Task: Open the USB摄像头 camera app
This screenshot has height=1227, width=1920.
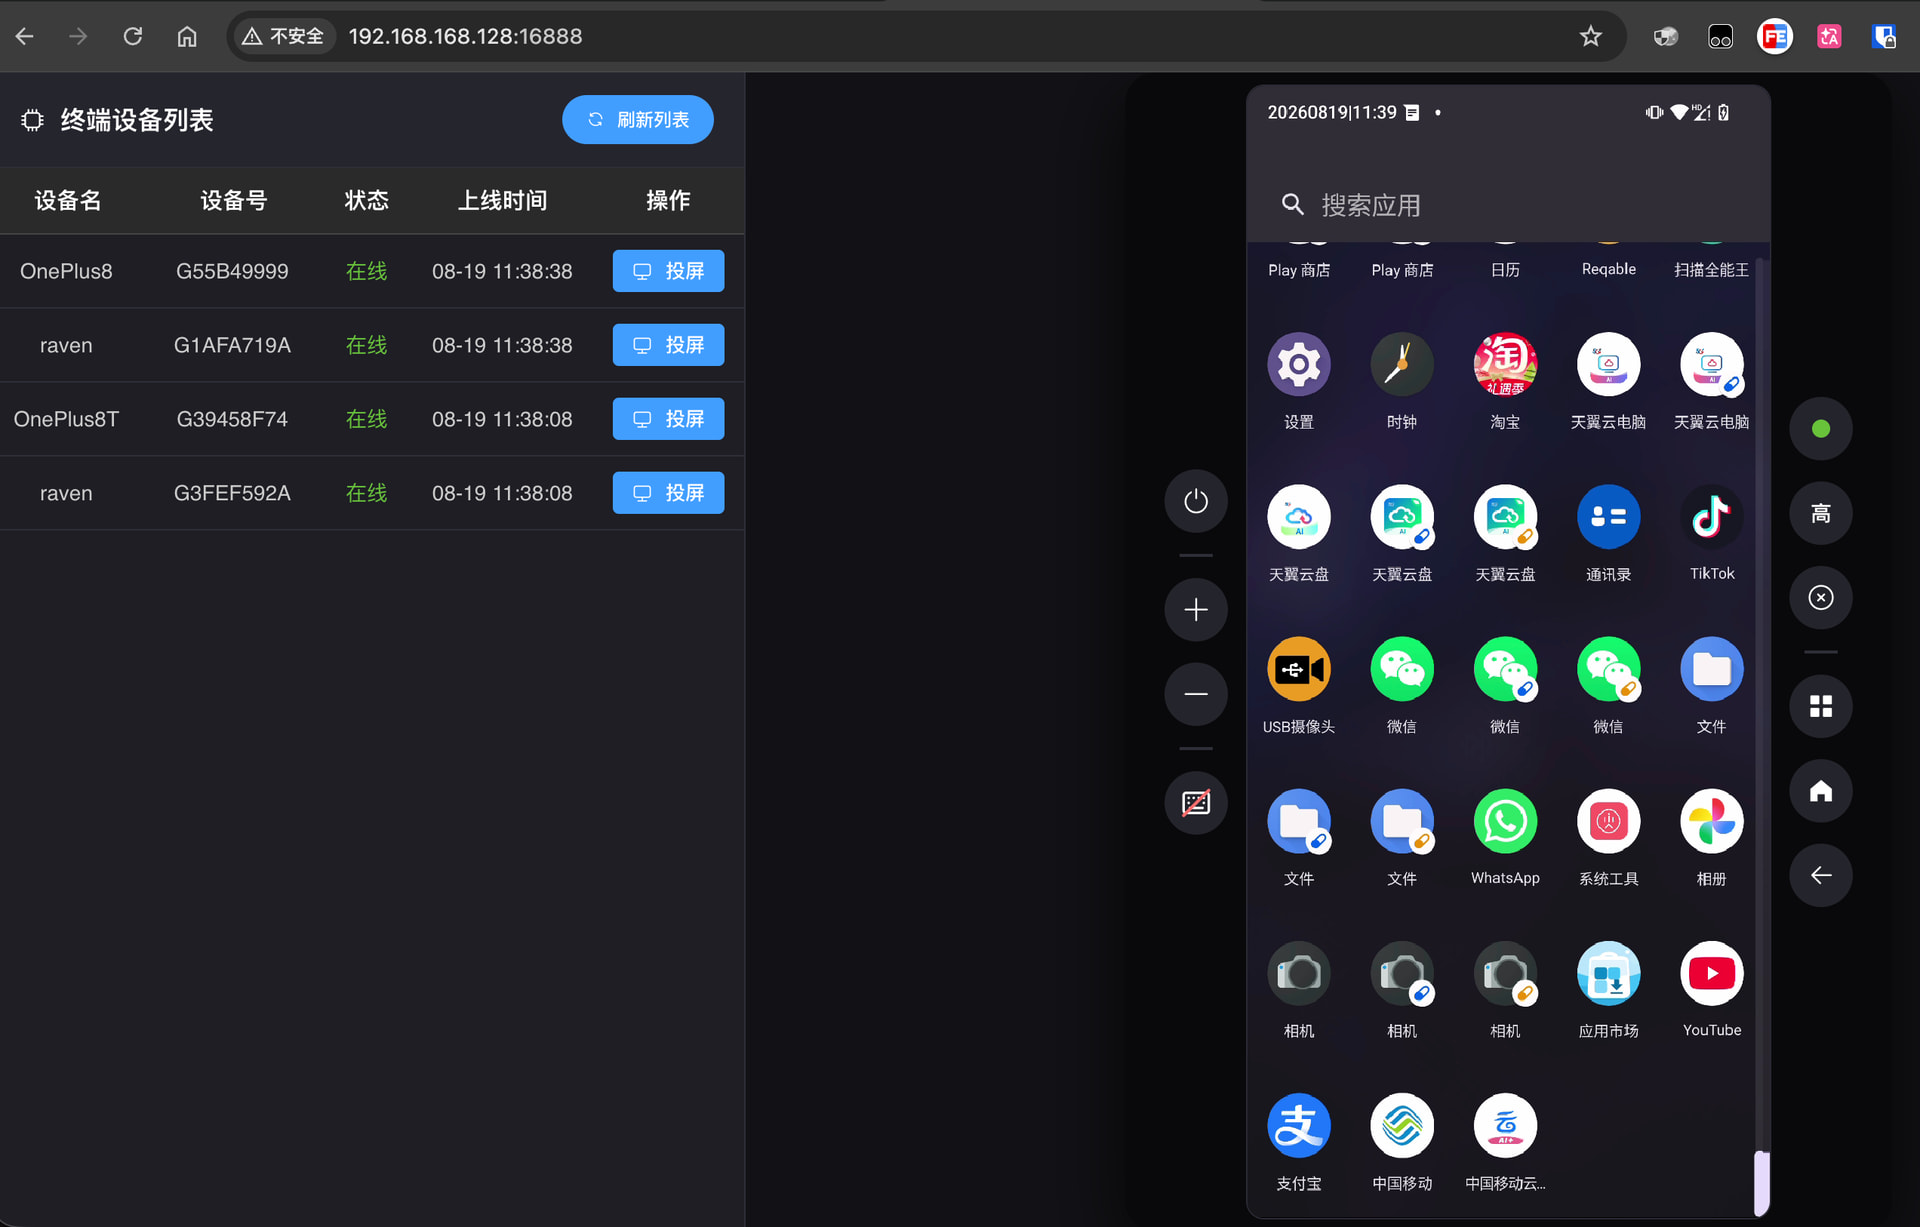Action: 1298,669
